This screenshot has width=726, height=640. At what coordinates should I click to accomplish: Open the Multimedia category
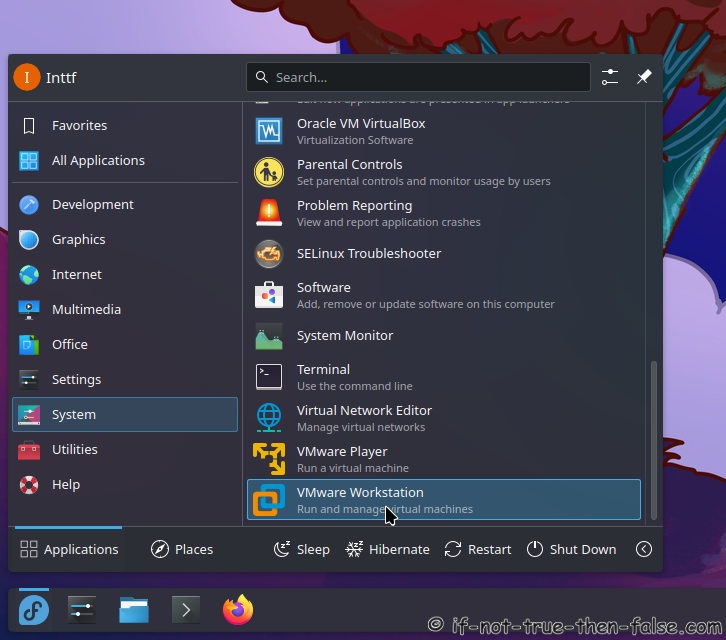125,310
